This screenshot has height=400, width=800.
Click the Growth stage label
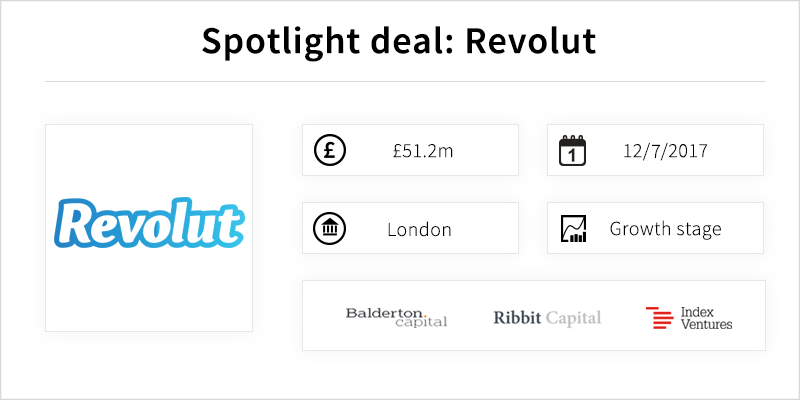(x=665, y=229)
